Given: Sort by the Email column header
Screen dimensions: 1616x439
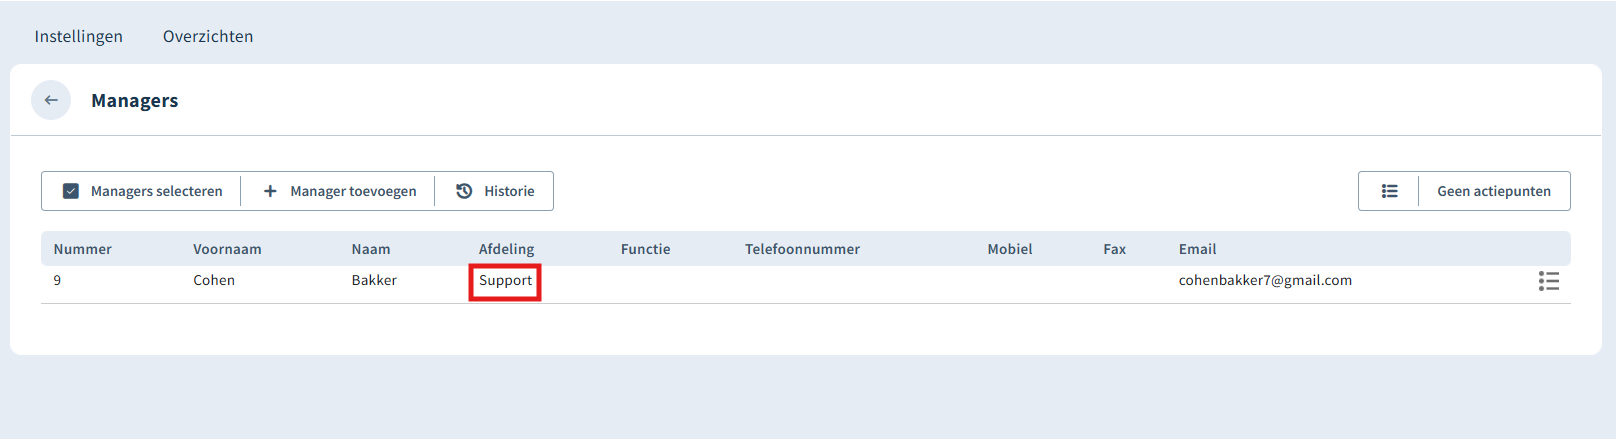Looking at the screenshot, I should [x=1197, y=249].
